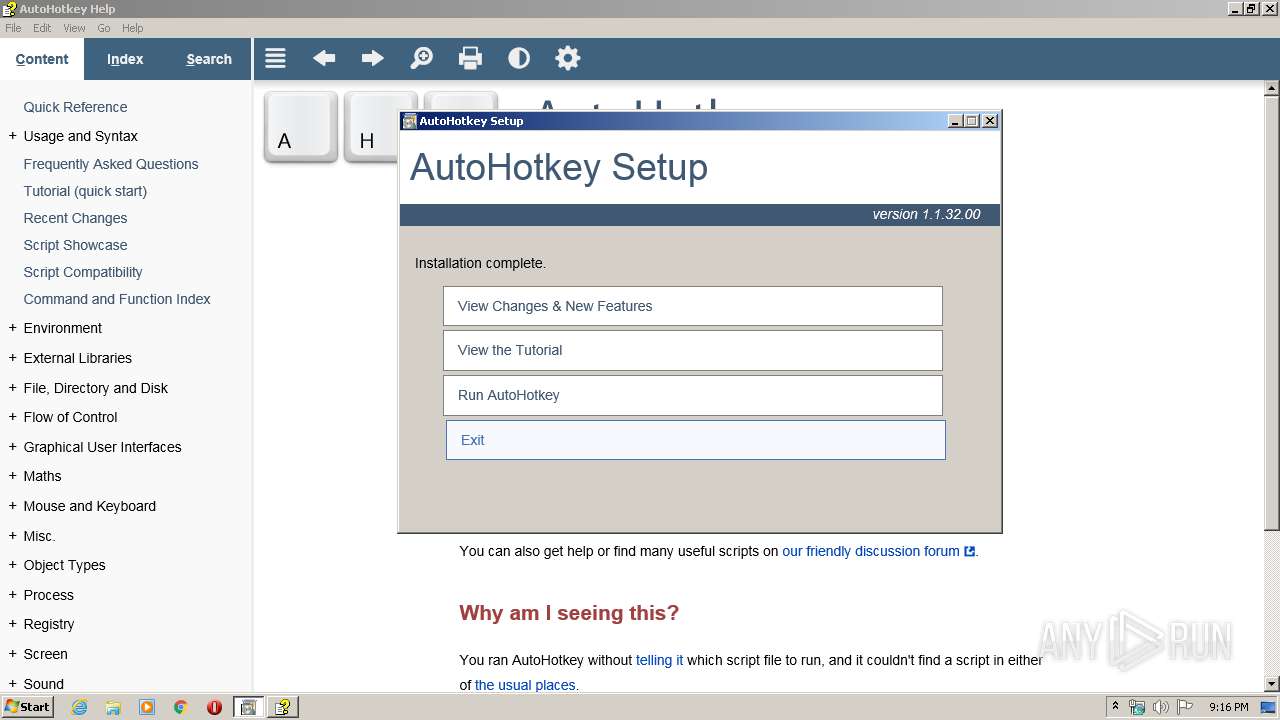The image size is (1280, 720).
Task: Open Script Compatibility page
Action: (83, 272)
